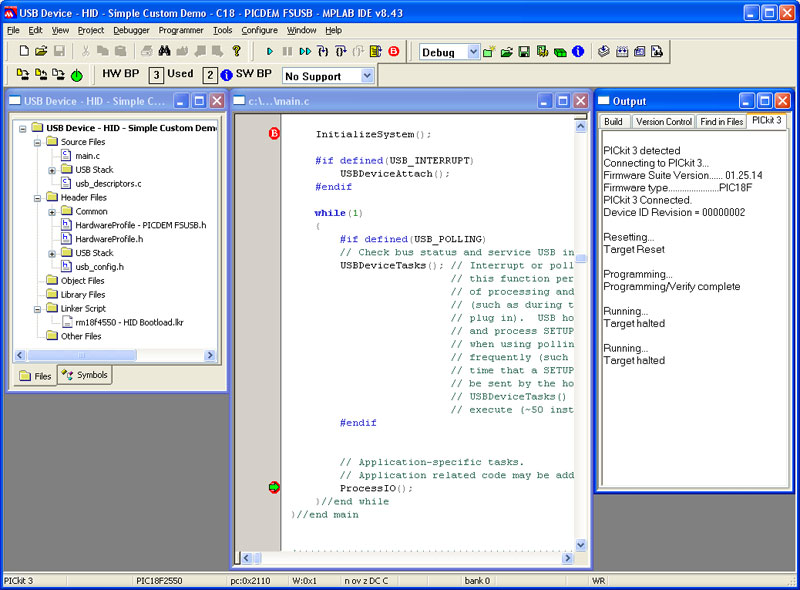Click the yellow question mark help icon
This screenshot has width=800, height=590.
[236, 51]
